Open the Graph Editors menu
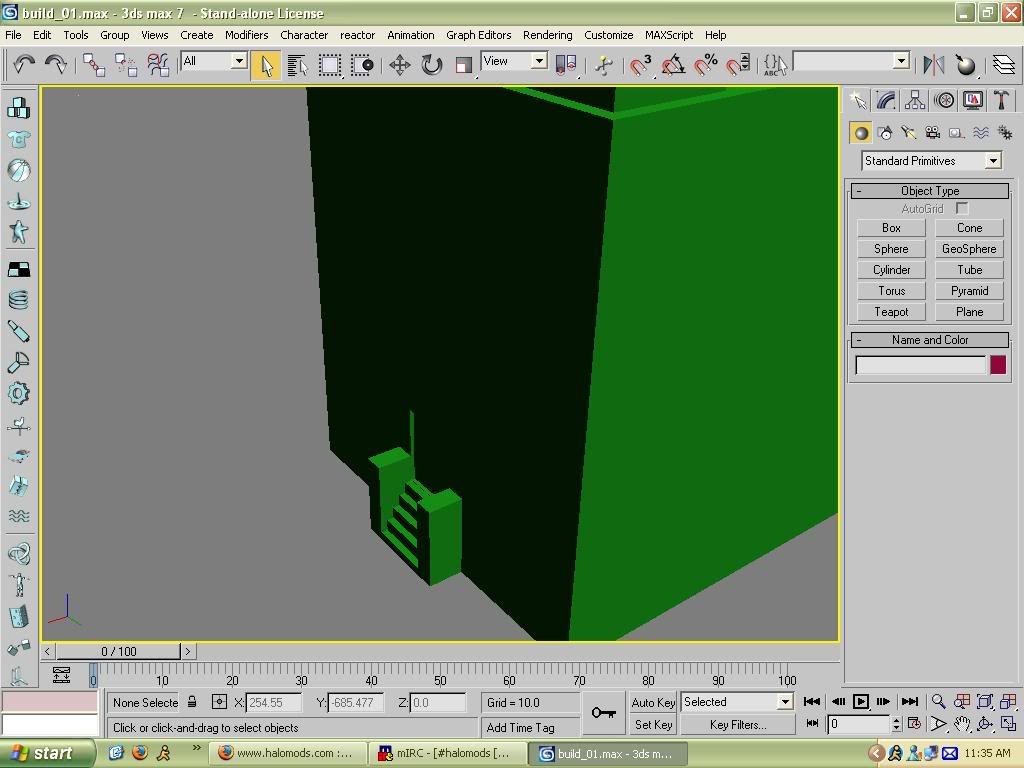This screenshot has height=768, width=1024. coord(478,35)
